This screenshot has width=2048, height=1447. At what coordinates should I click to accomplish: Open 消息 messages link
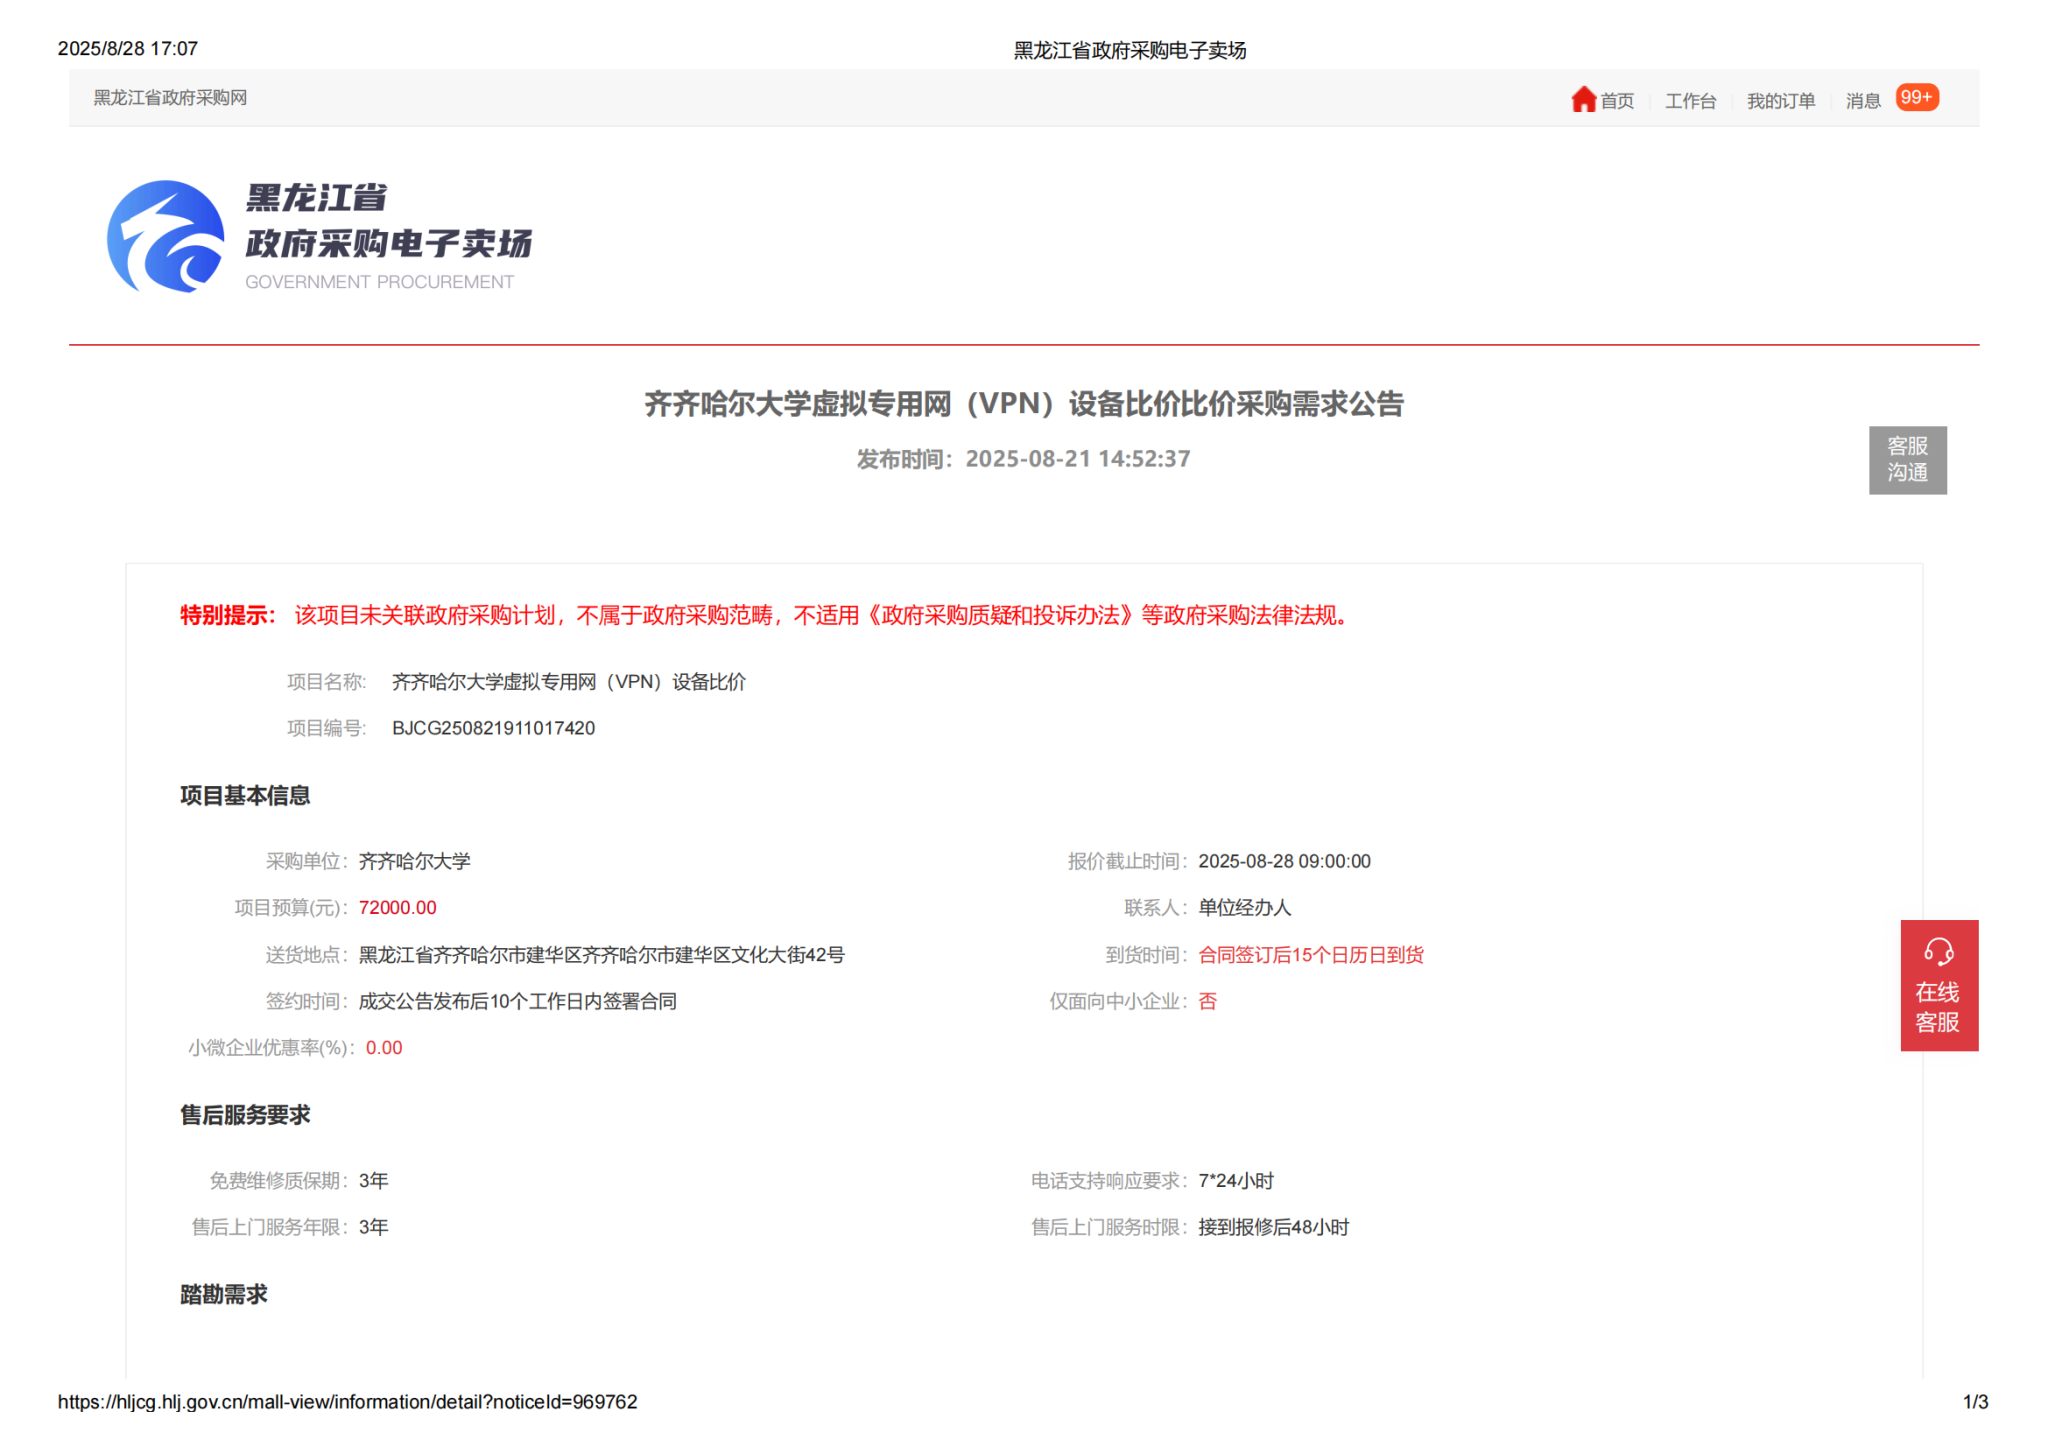(1862, 101)
